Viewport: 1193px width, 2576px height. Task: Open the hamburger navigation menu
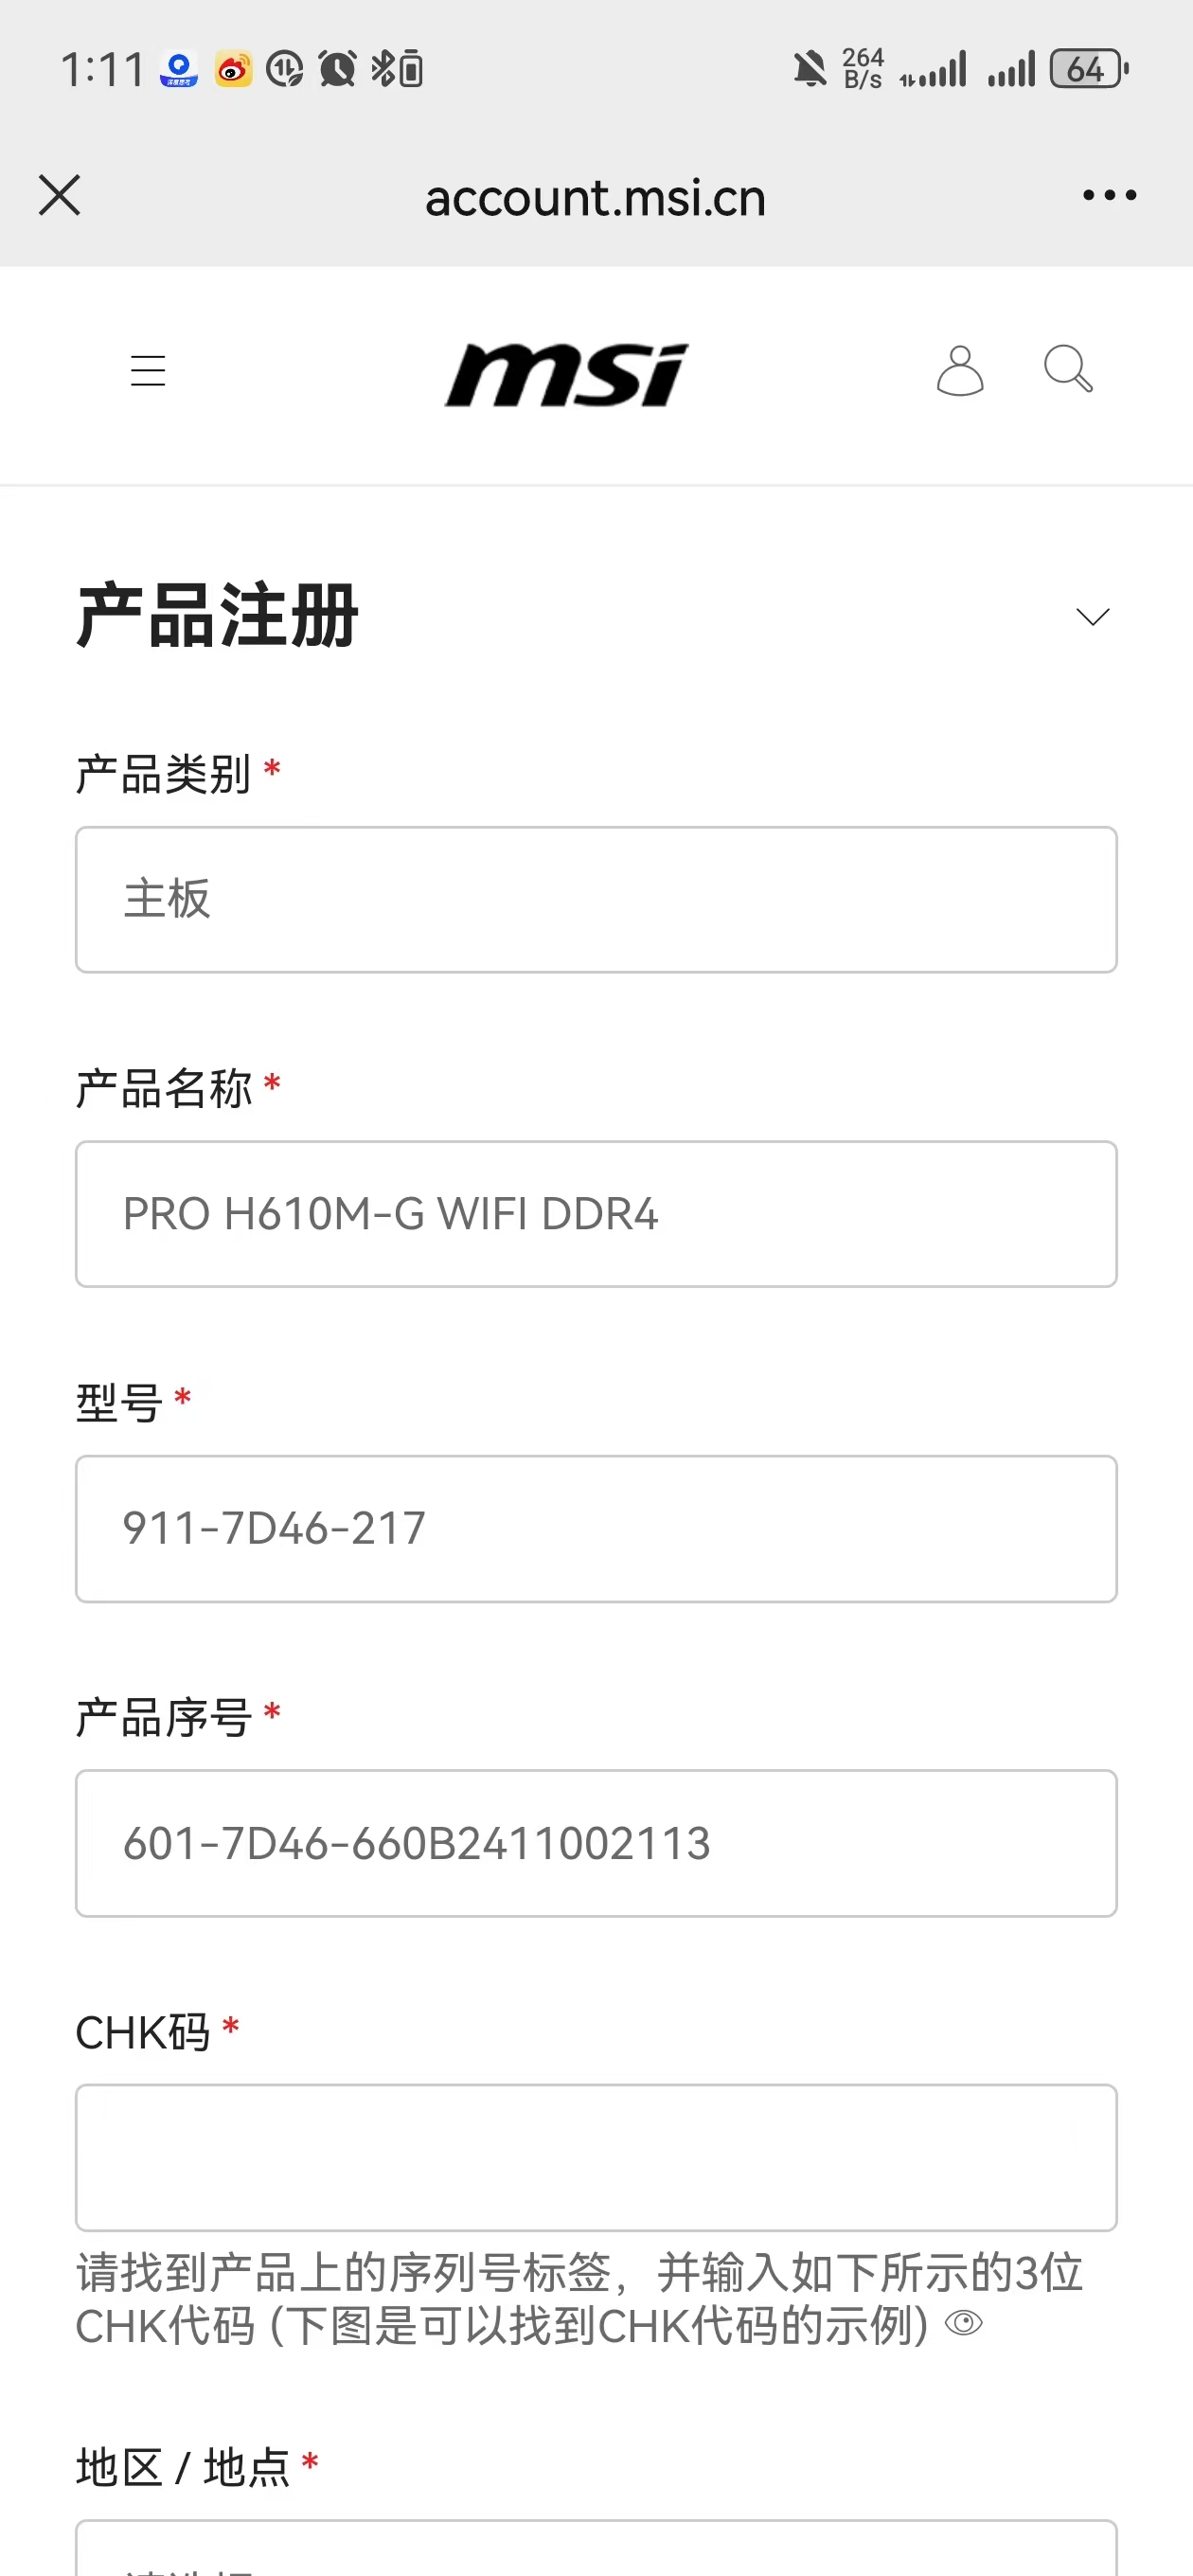(148, 371)
